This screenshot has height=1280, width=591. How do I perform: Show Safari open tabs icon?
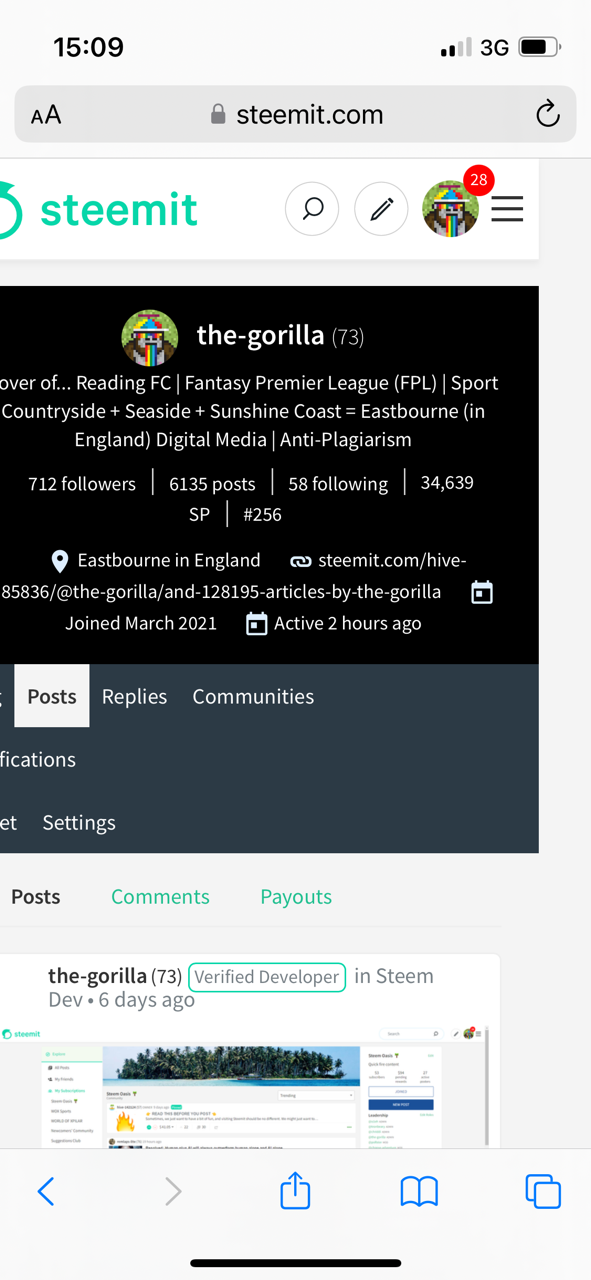[543, 1191]
